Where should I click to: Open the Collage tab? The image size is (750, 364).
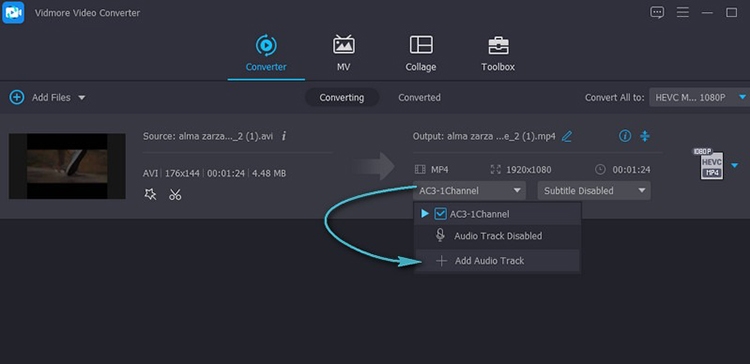point(421,54)
